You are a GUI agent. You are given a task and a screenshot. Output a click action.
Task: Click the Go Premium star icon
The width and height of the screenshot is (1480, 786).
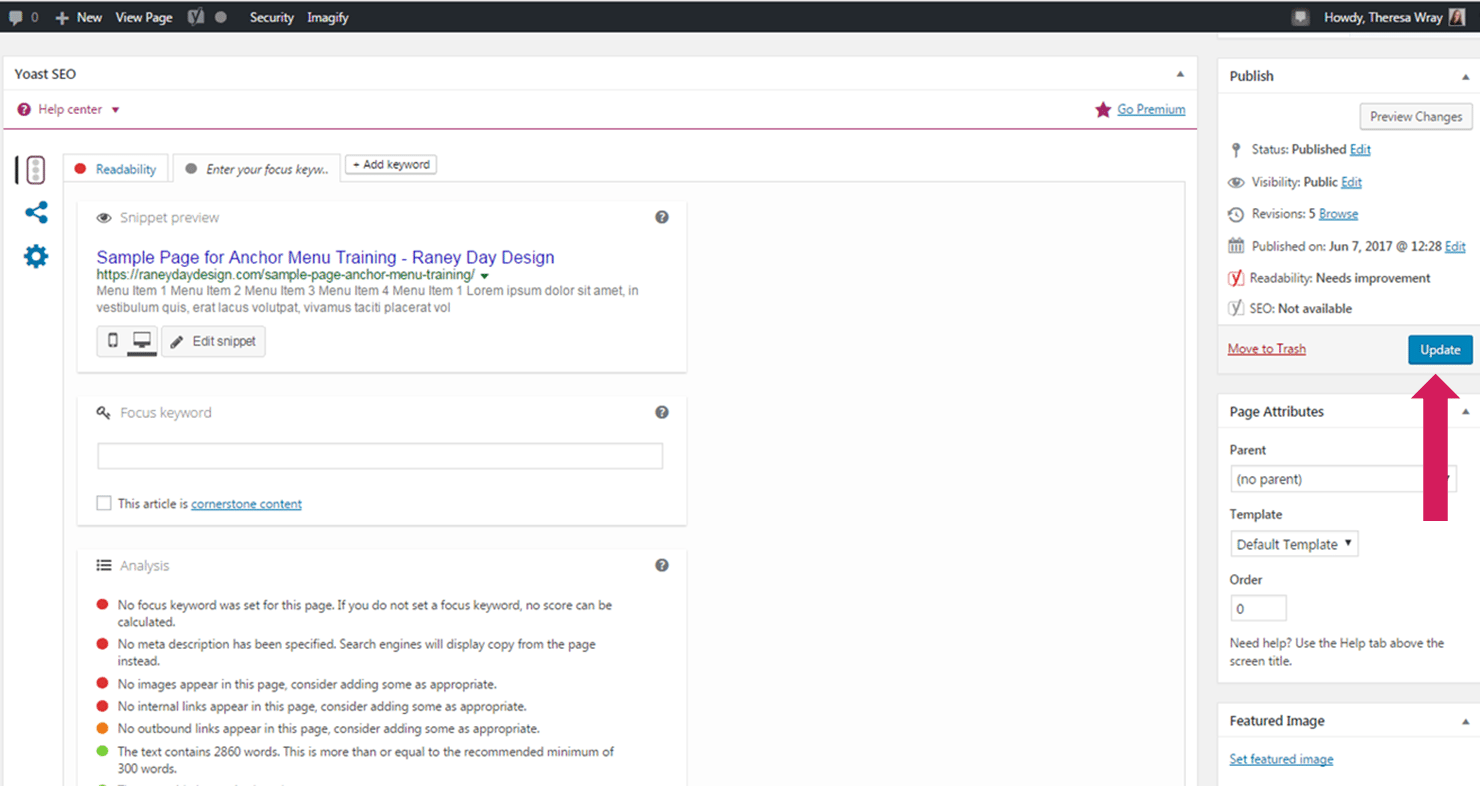(x=1103, y=110)
